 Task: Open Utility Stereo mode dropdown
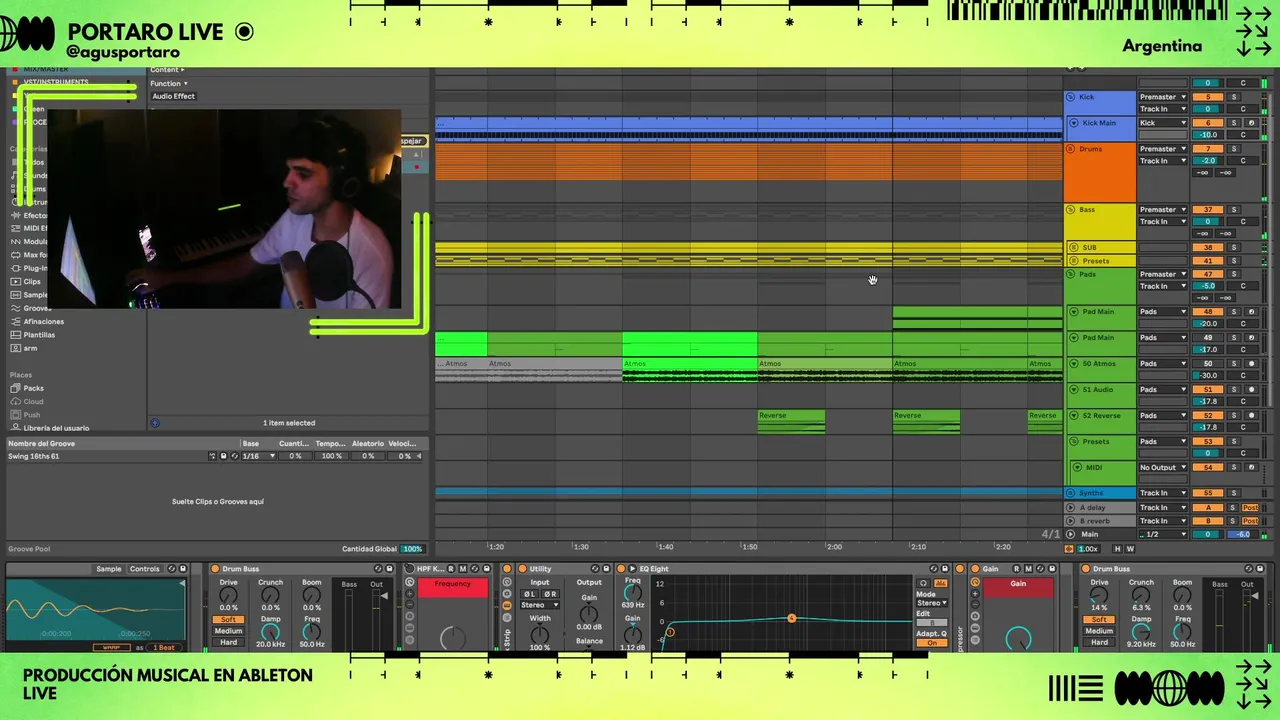pos(539,605)
